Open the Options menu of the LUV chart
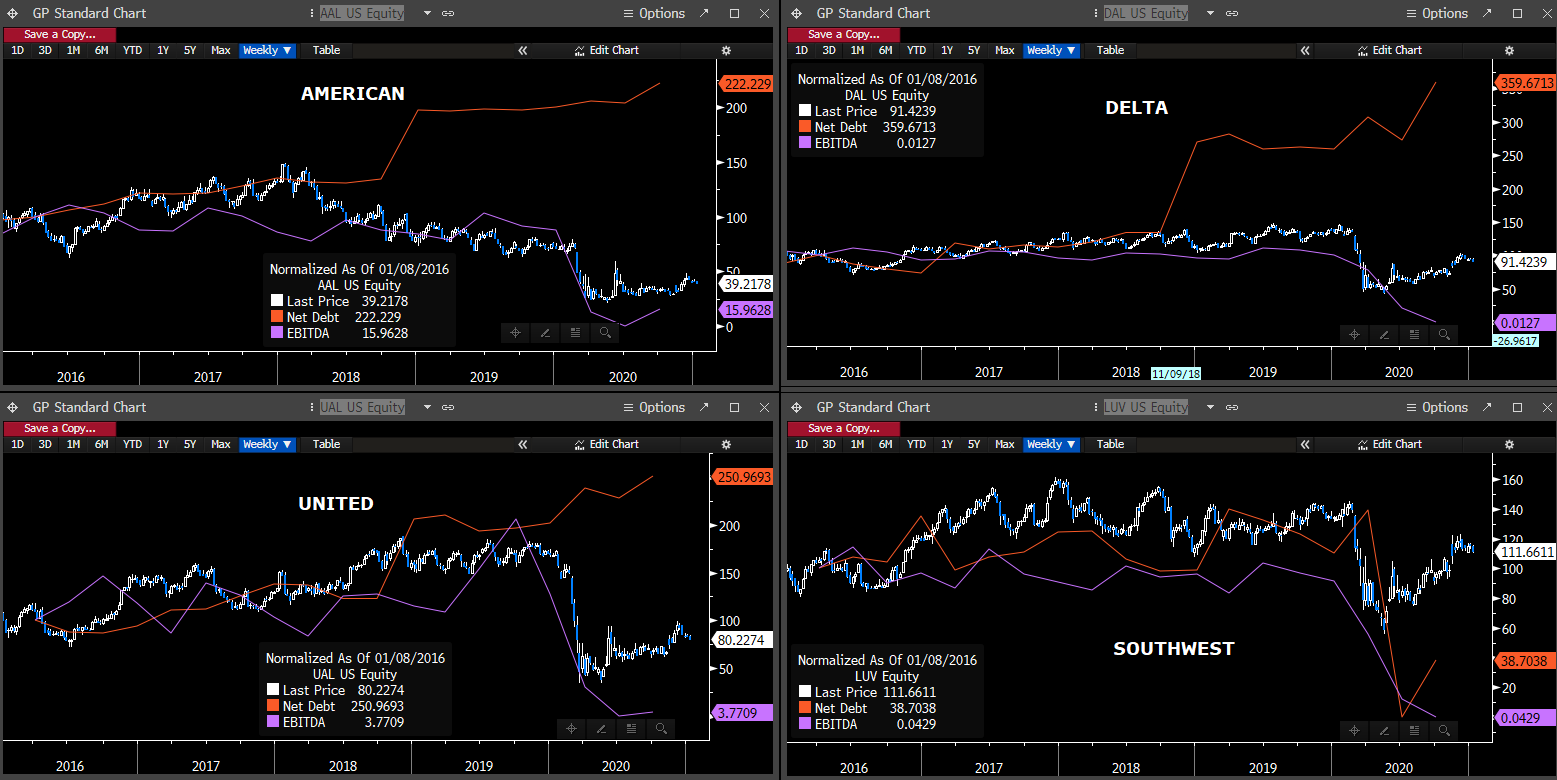 [x=1438, y=407]
